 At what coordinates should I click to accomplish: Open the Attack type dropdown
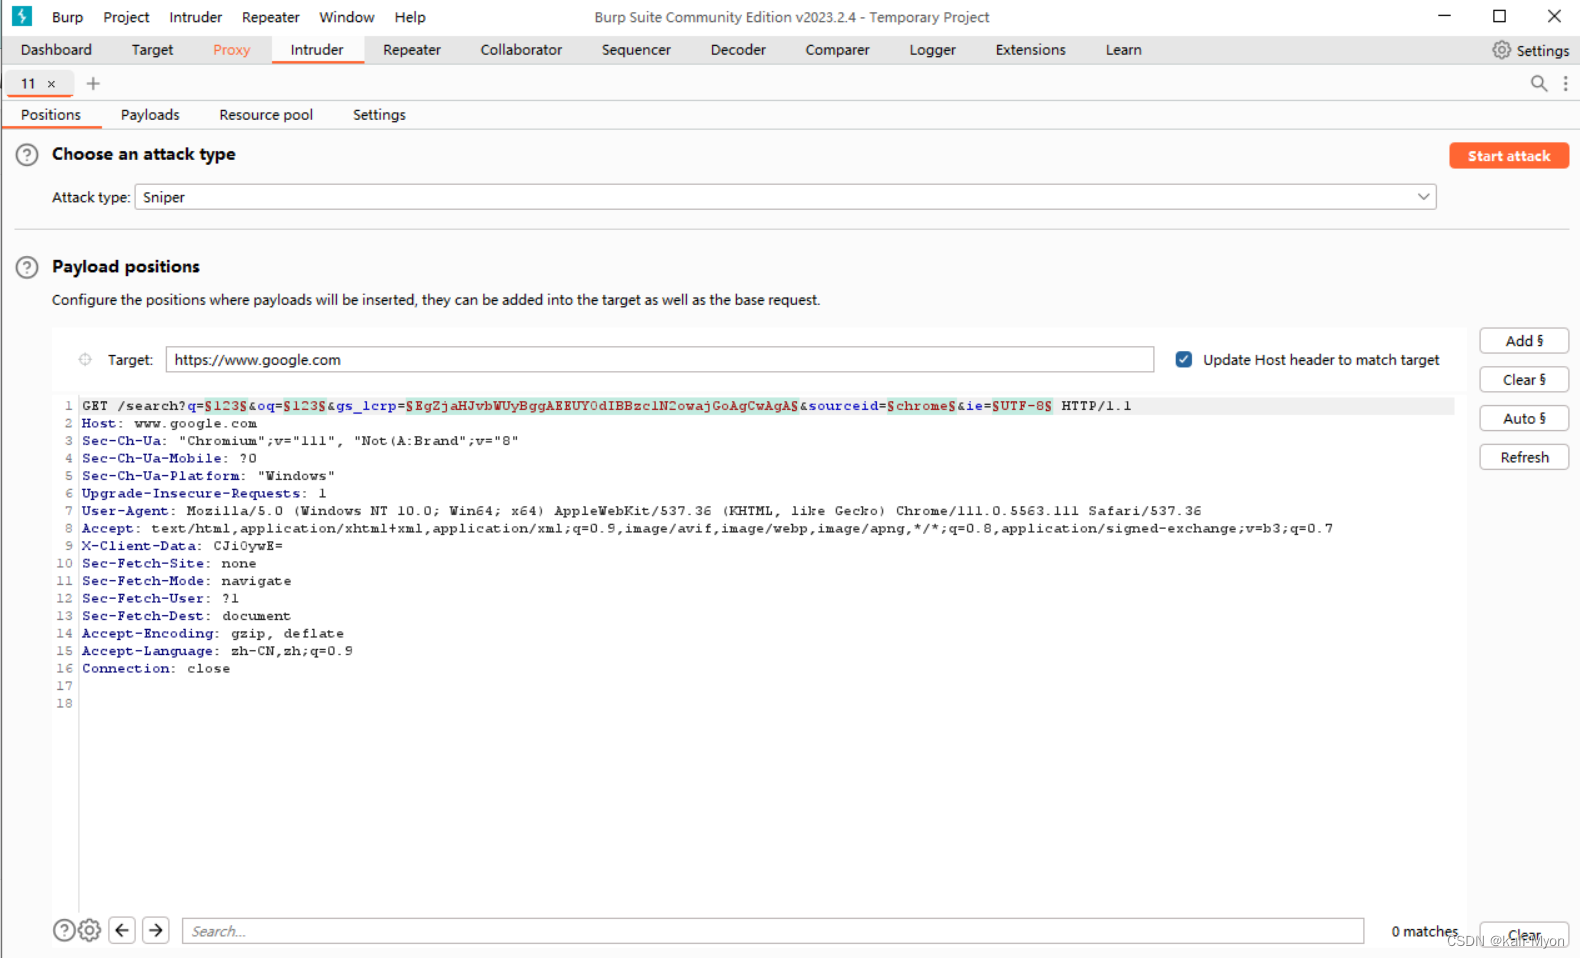click(x=785, y=197)
